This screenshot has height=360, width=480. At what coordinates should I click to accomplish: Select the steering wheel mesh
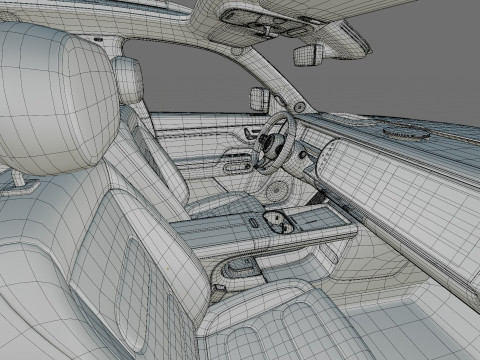[276, 143]
